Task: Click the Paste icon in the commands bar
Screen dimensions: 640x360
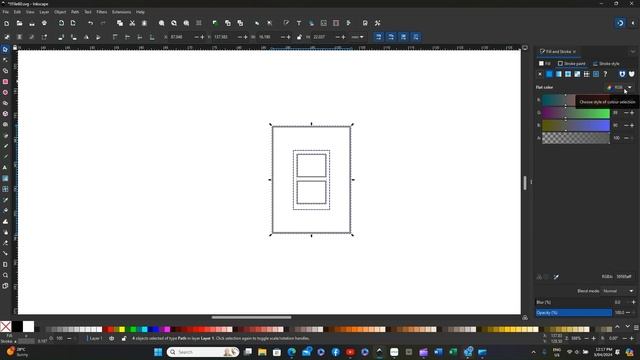Action: 144,23
